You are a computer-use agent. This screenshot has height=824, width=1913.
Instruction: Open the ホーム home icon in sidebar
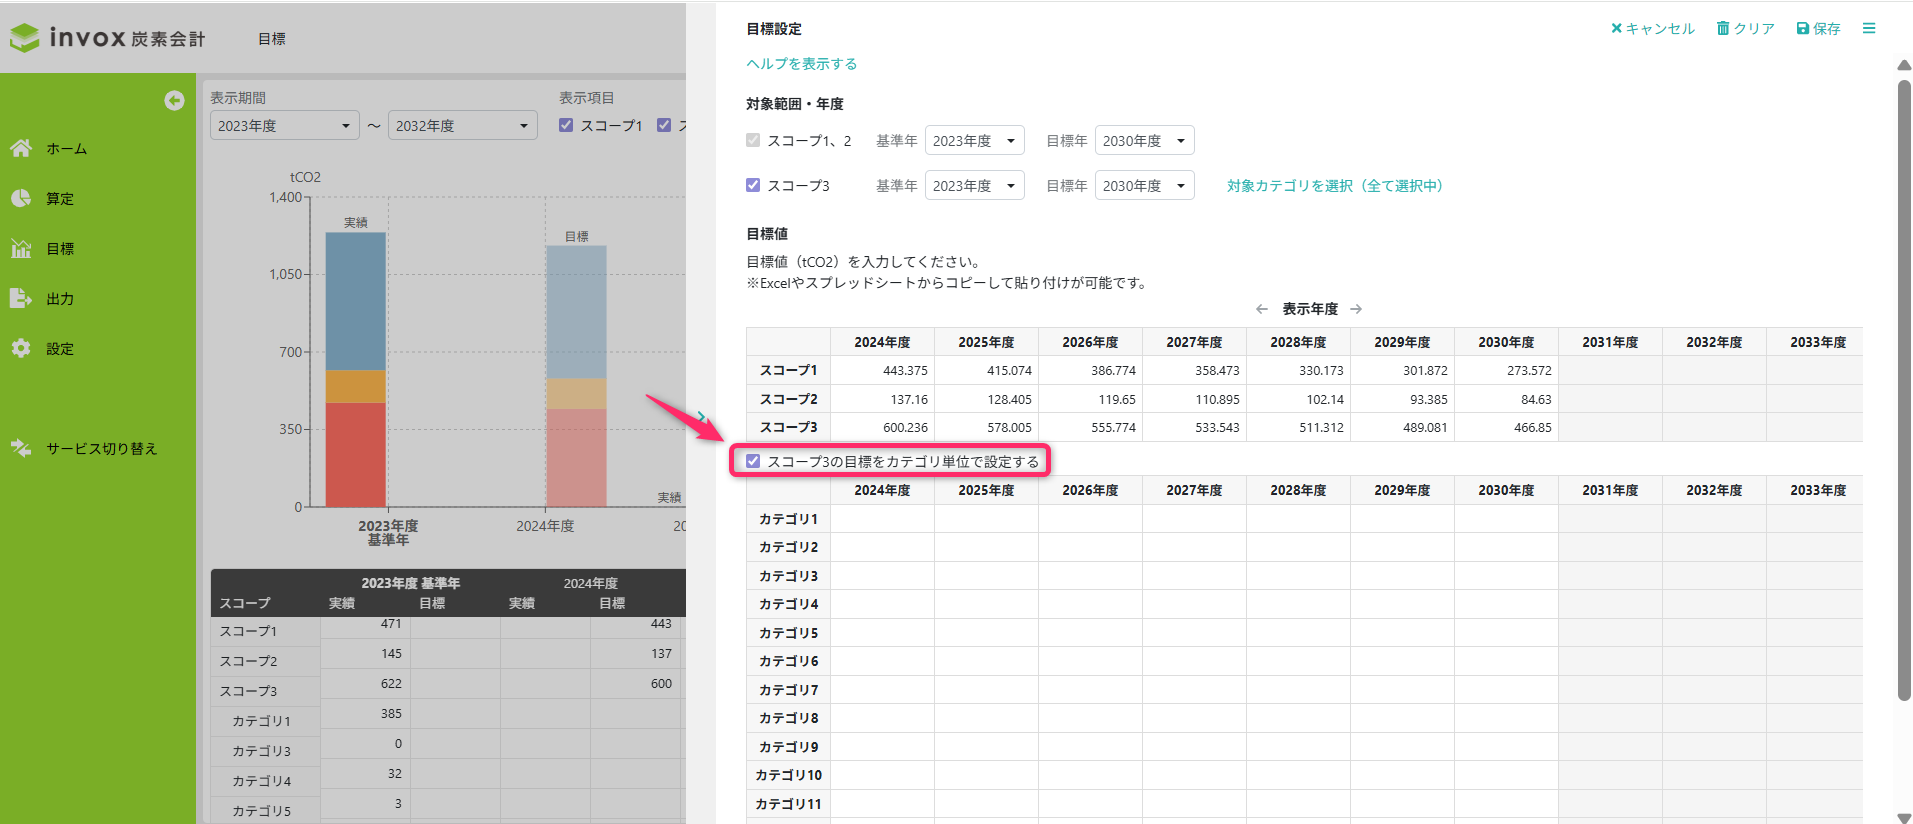tap(21, 148)
